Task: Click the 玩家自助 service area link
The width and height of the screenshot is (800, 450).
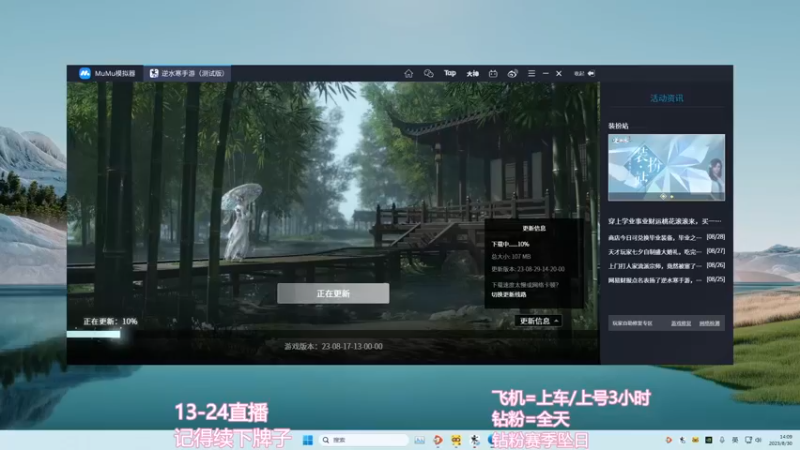Action: tap(632, 323)
